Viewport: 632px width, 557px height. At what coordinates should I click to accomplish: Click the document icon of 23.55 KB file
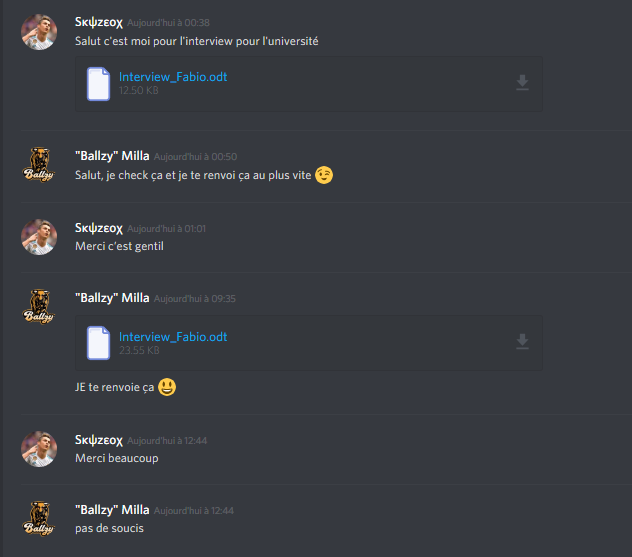(x=98, y=343)
